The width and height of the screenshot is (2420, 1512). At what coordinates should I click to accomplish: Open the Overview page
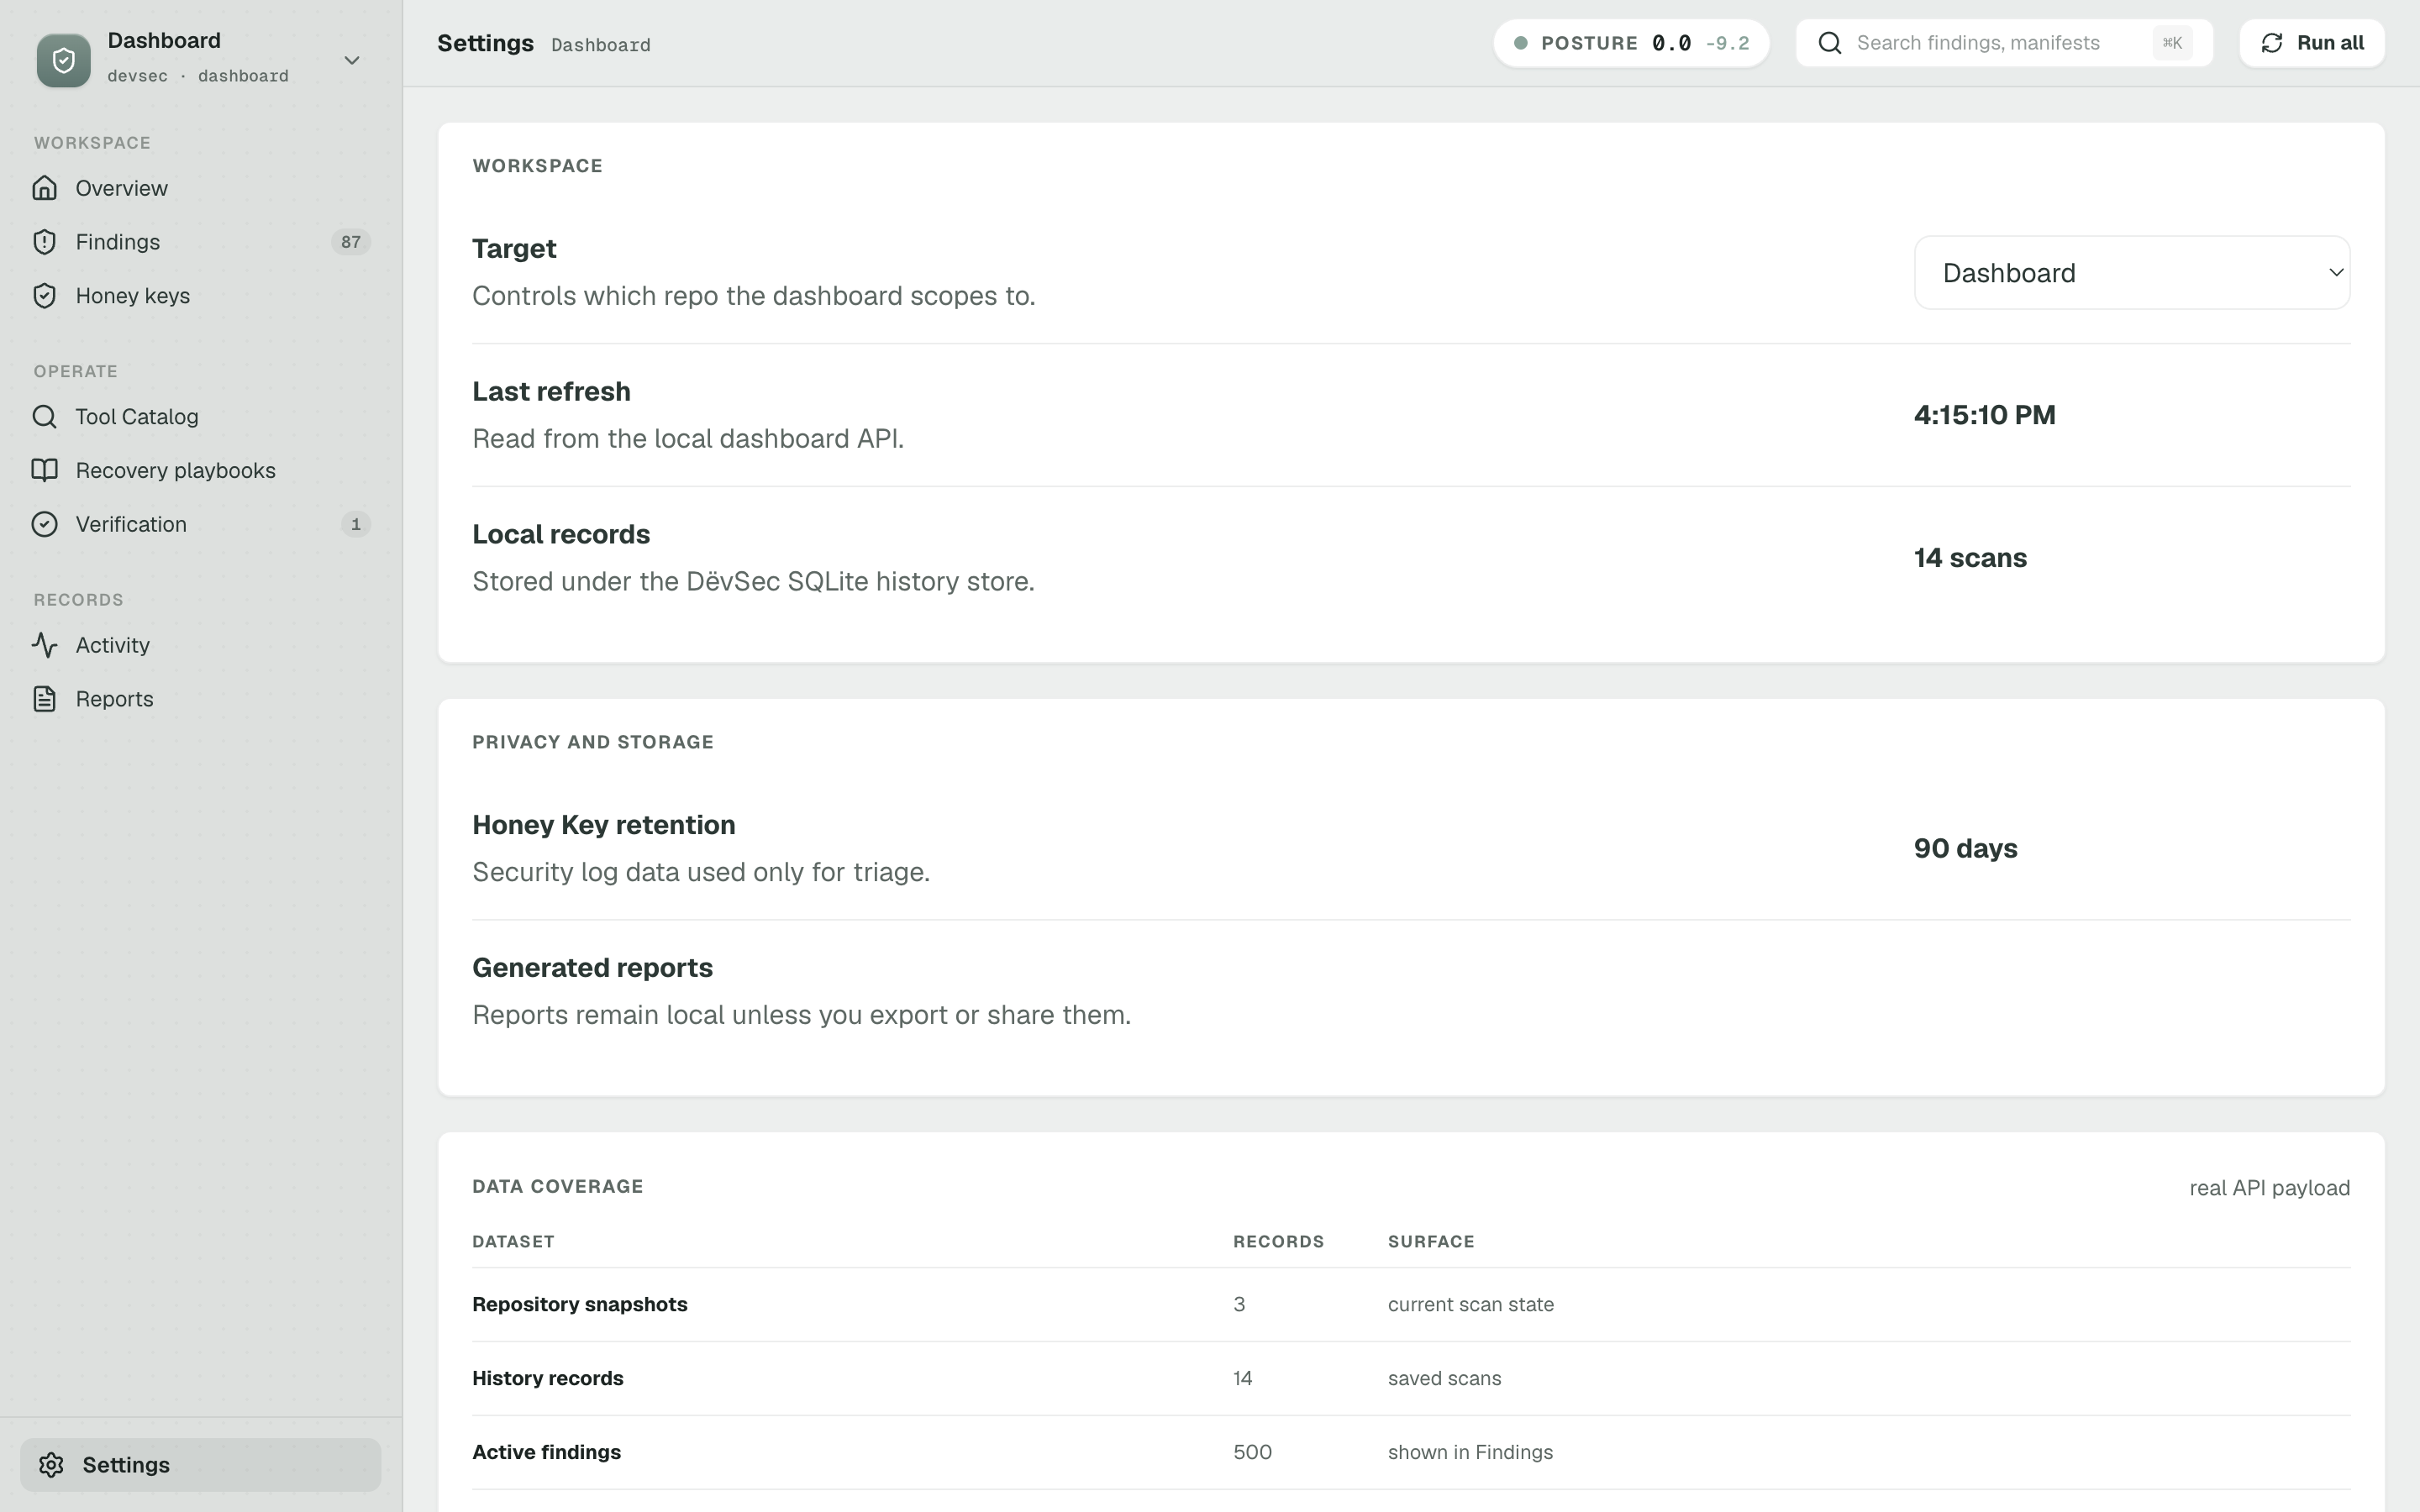201,188
